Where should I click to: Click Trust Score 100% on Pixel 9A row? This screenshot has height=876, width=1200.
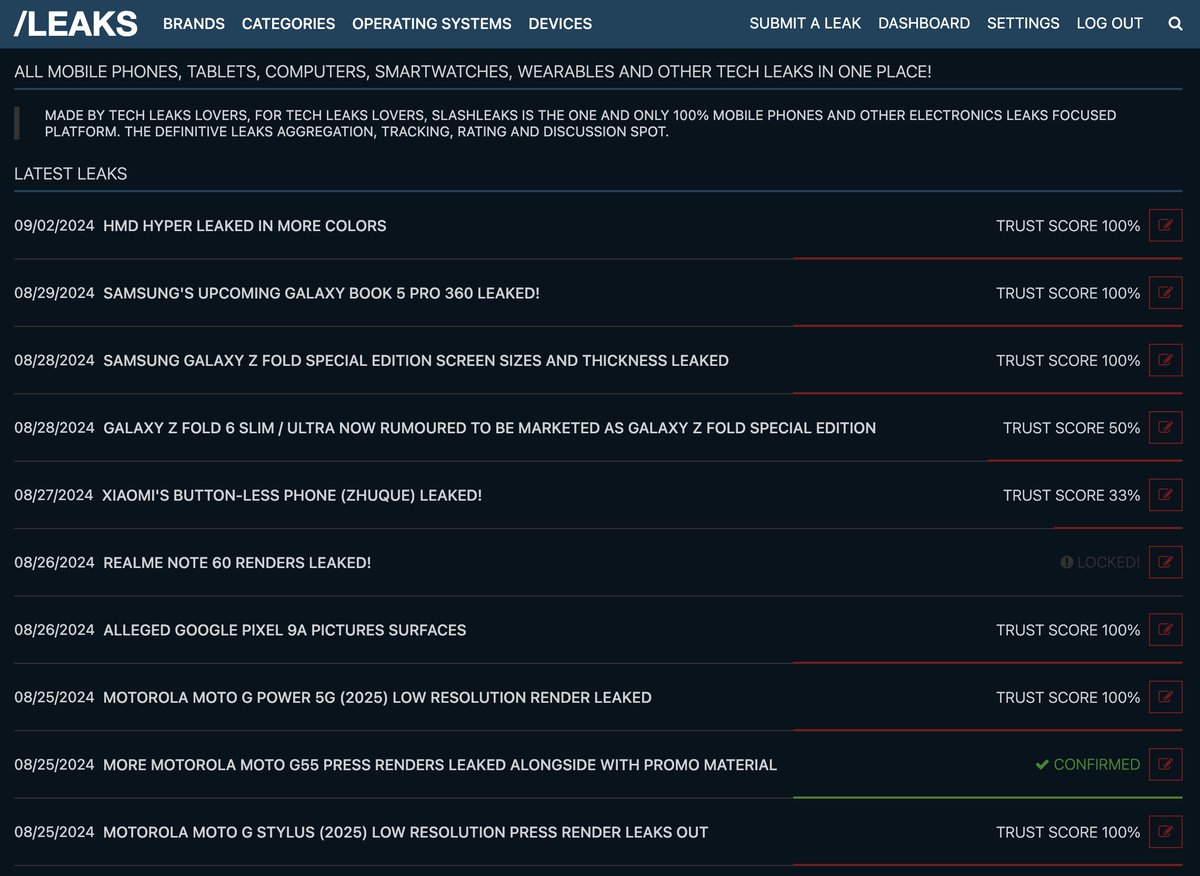pos(1068,630)
